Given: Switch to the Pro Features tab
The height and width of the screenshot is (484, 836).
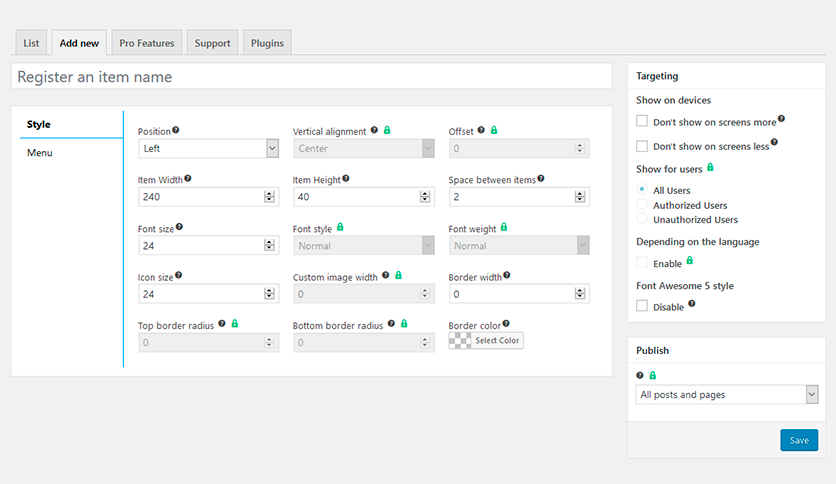Looking at the screenshot, I should [147, 43].
